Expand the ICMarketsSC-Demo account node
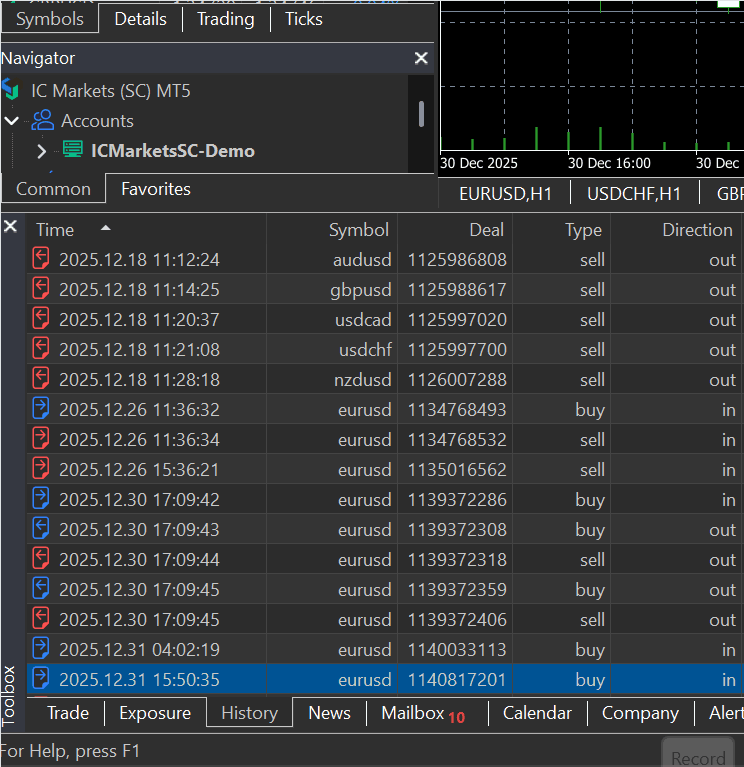 click(42, 151)
